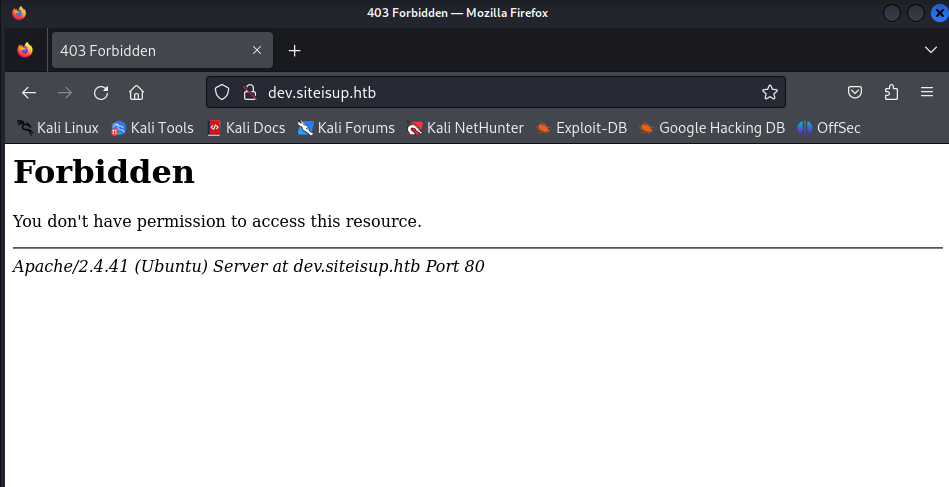949x487 pixels.
Task: Reload the current page
Action: coord(101,93)
